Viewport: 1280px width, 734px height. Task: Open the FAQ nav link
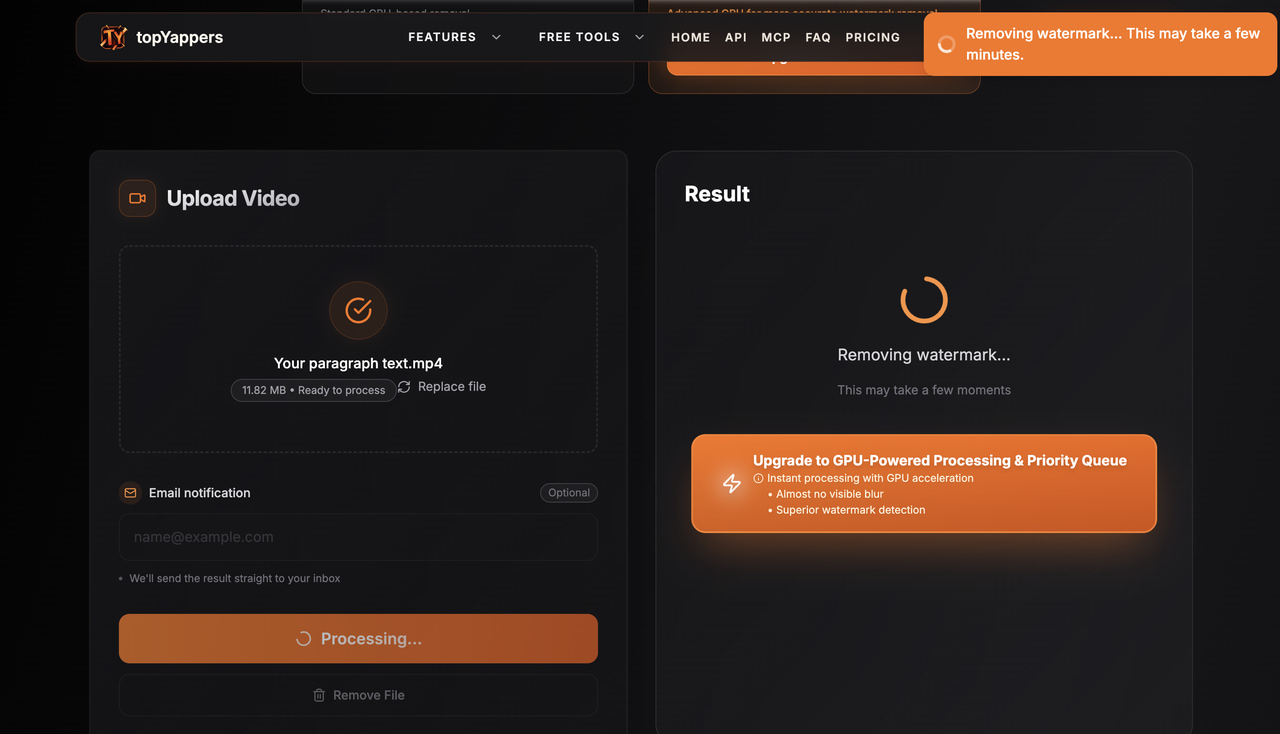click(x=818, y=37)
